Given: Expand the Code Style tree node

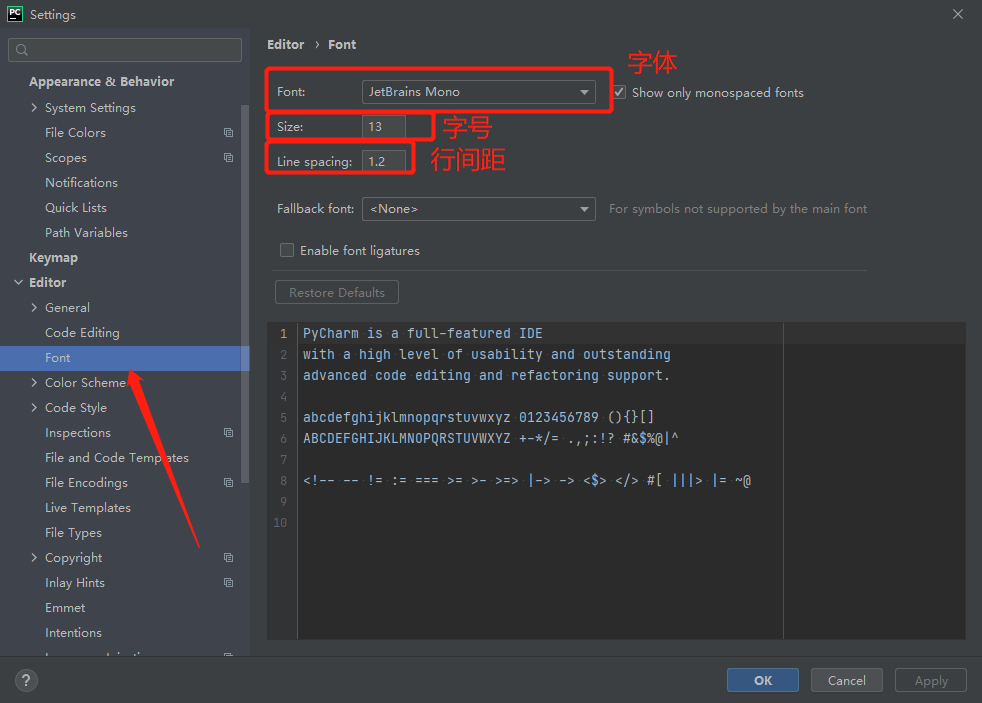Looking at the screenshot, I should point(34,408).
